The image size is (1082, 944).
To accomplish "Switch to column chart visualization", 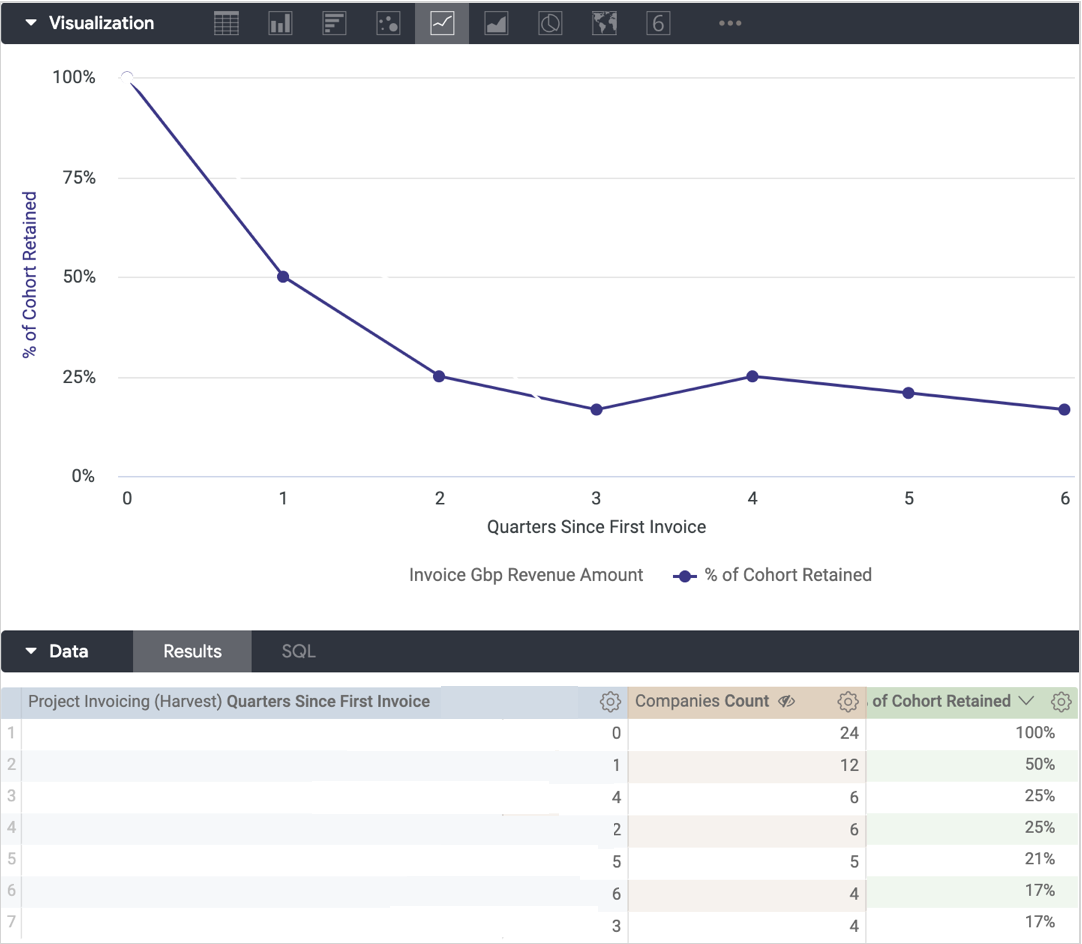I will pyautogui.click(x=281, y=23).
